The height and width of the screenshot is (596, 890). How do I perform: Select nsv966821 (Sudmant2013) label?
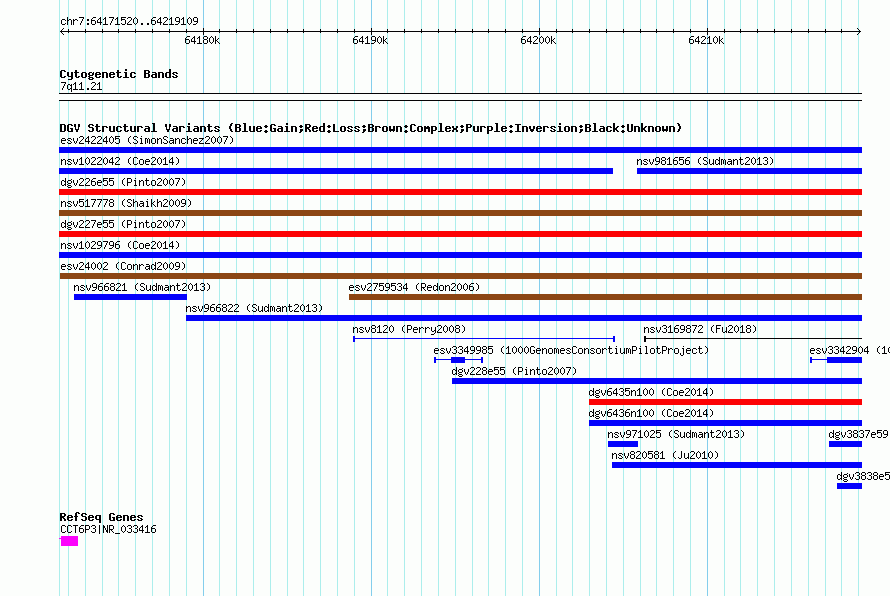(142, 287)
